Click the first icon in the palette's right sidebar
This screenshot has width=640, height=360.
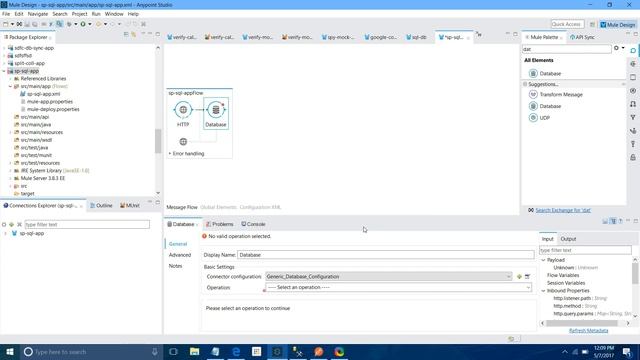point(633,51)
